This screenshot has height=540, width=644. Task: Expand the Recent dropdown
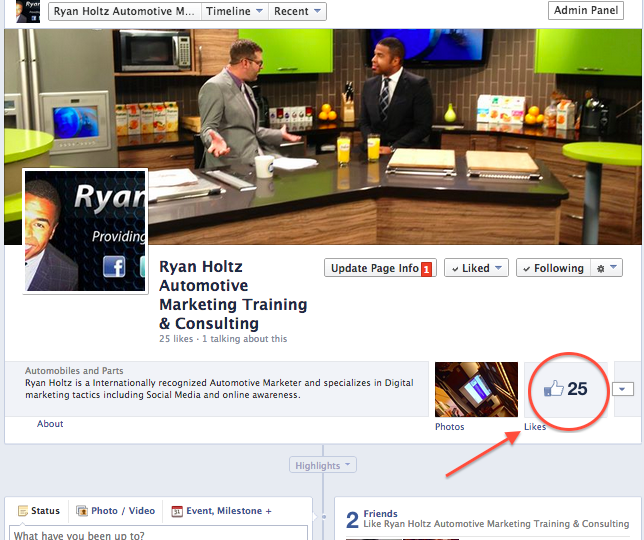[x=297, y=11]
